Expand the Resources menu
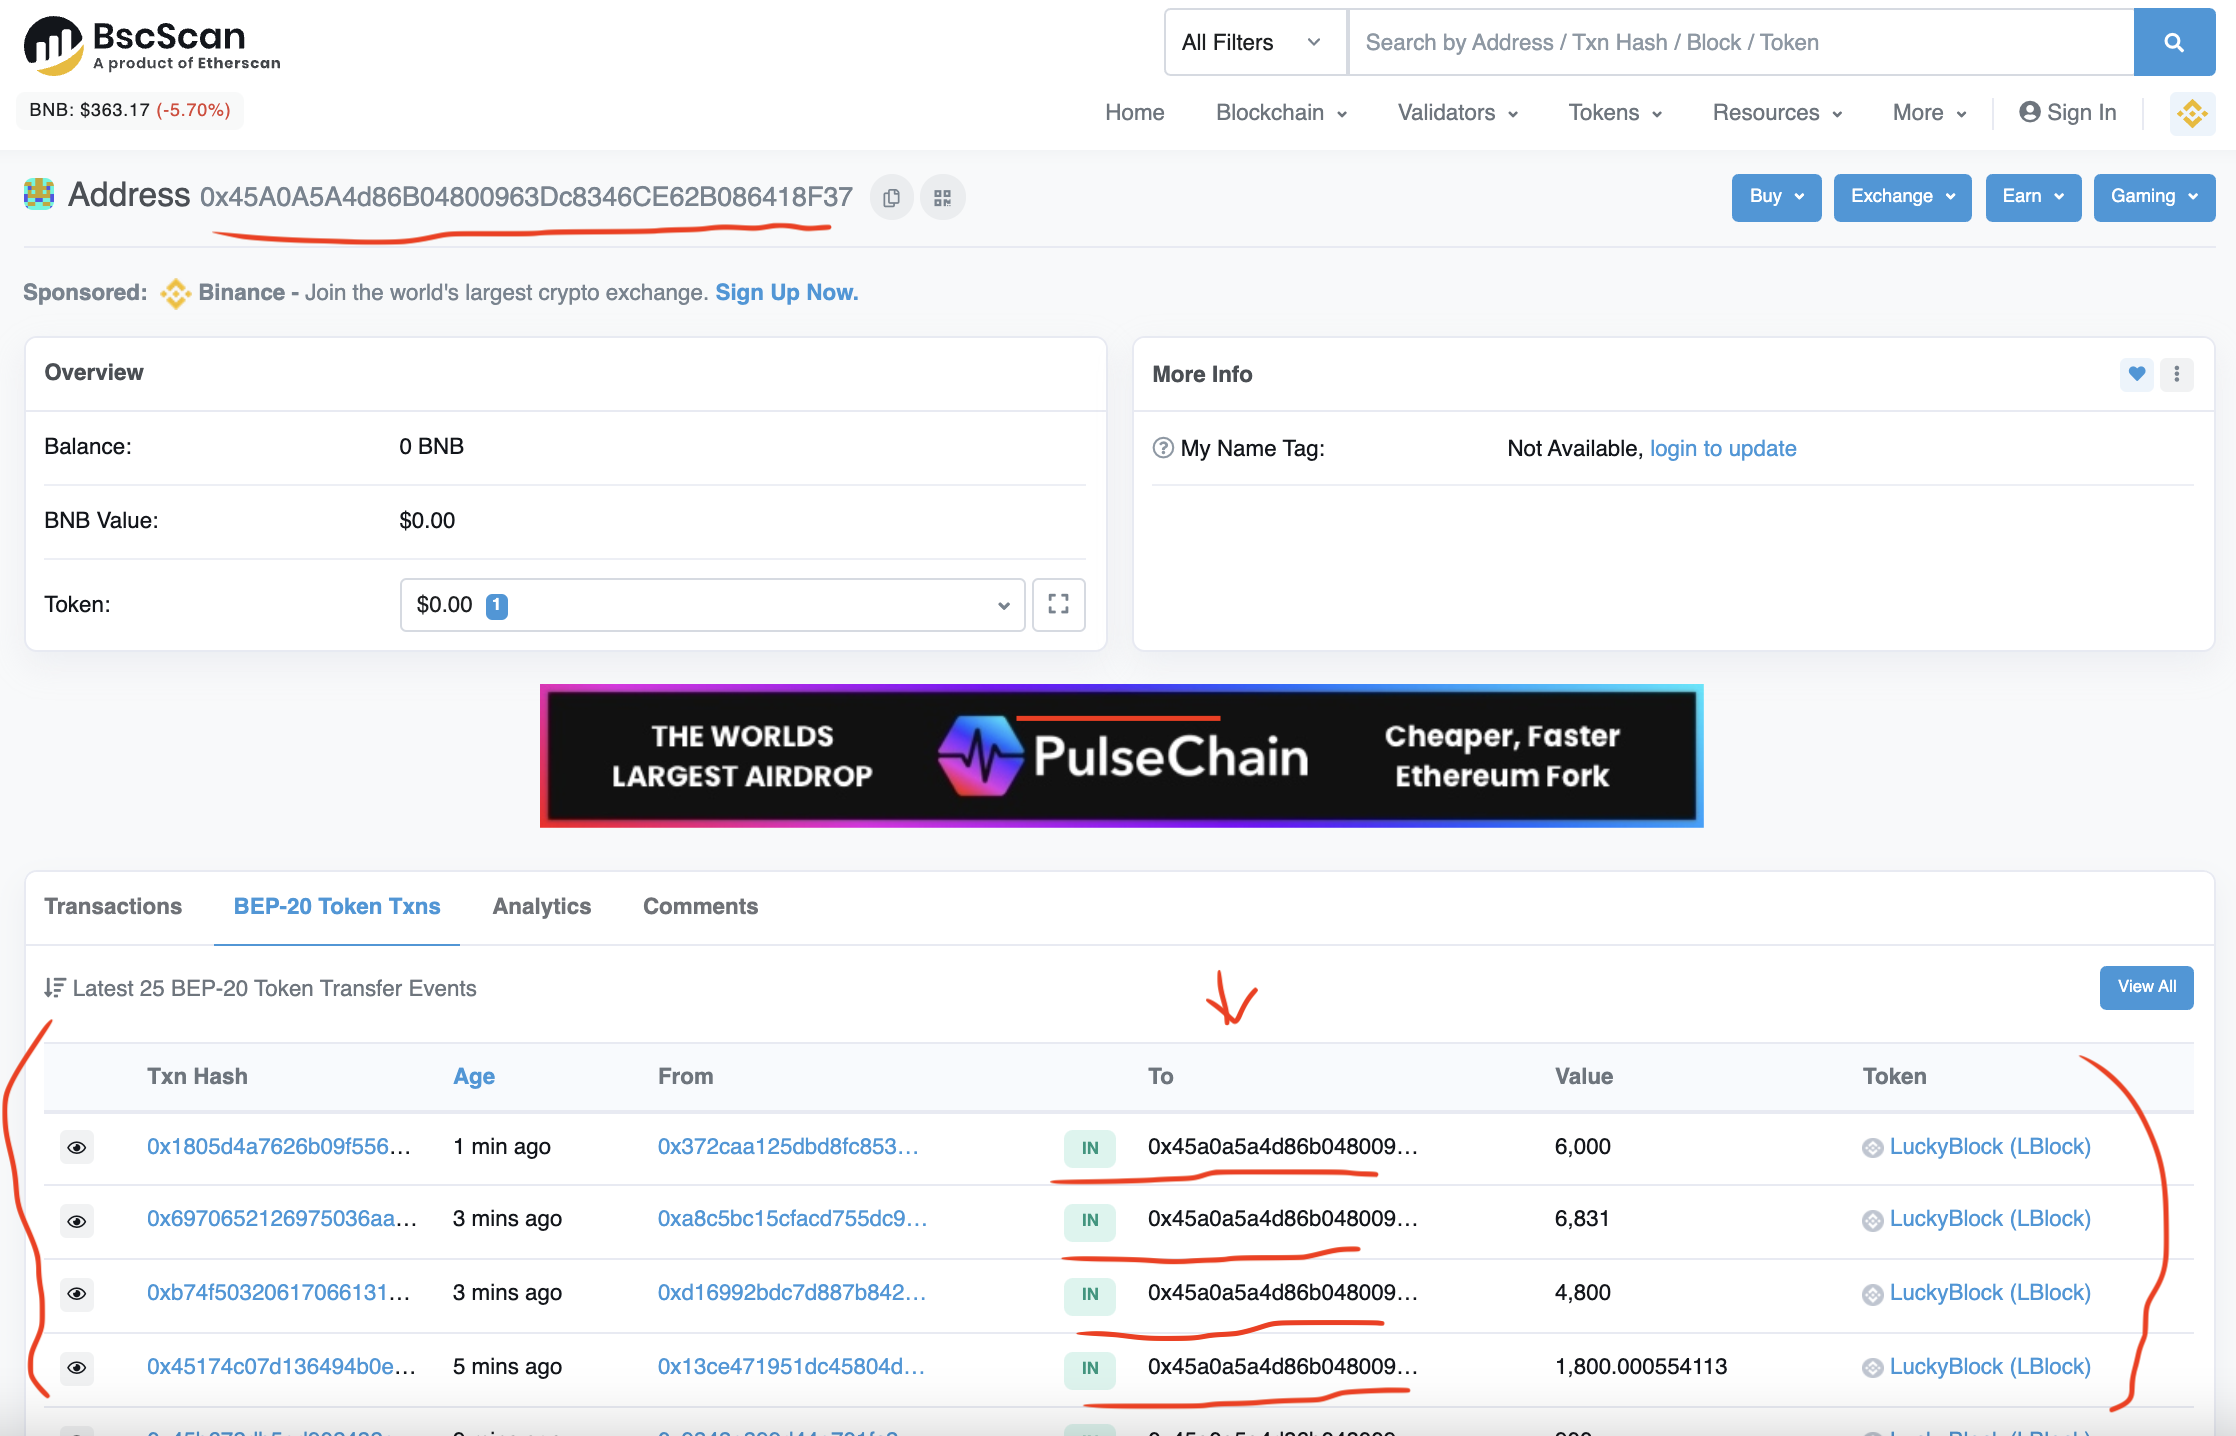Screen dimensions: 2236x1436 point(1777,113)
